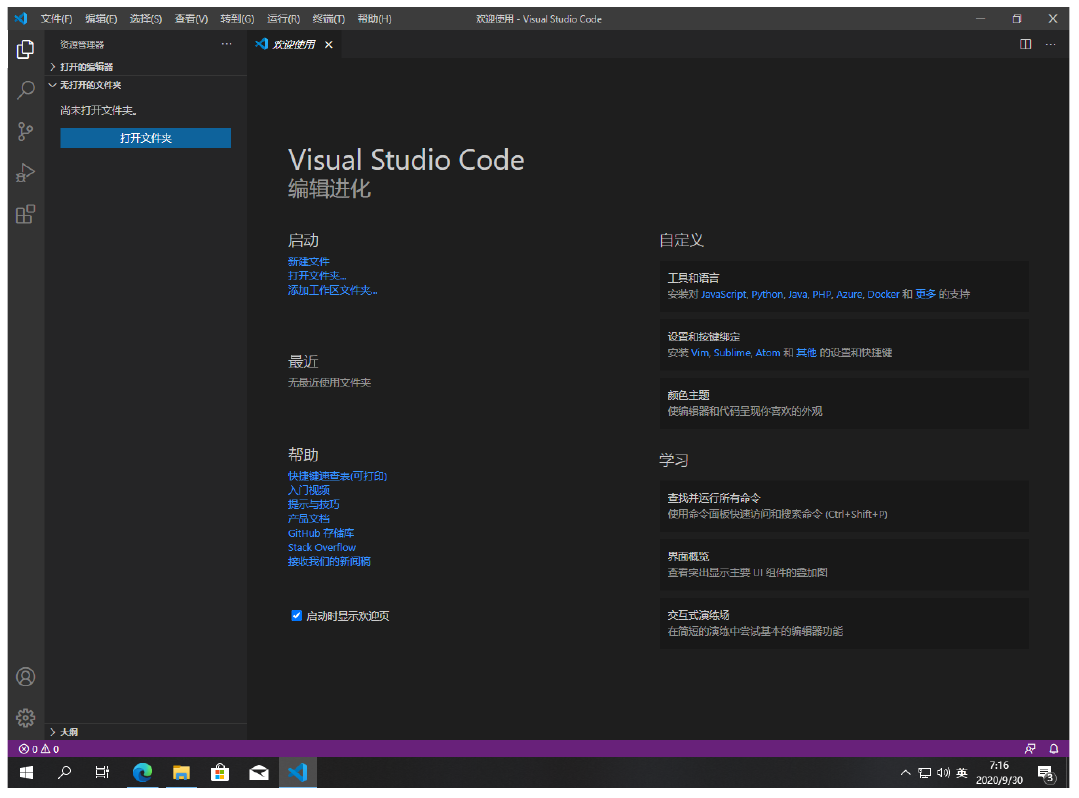Click the 新建文件 link
The image size is (1079, 798).
(308, 261)
